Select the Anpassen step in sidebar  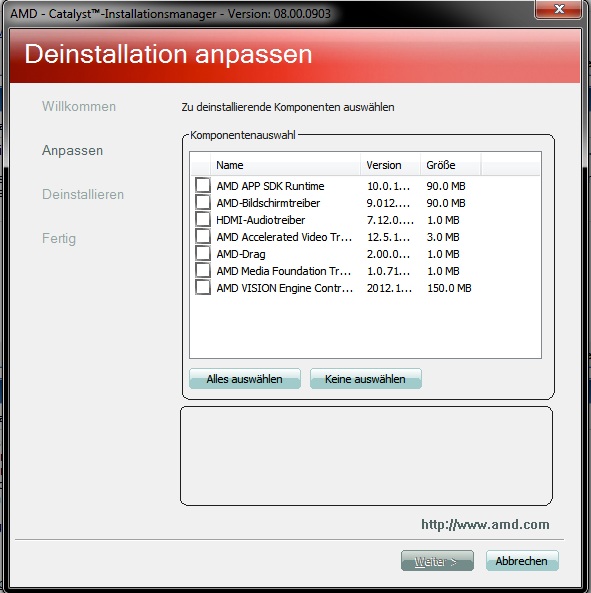73,151
